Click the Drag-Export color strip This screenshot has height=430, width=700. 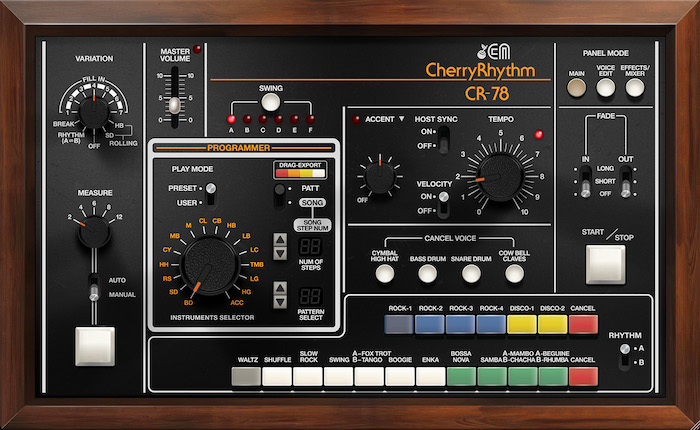click(x=299, y=172)
